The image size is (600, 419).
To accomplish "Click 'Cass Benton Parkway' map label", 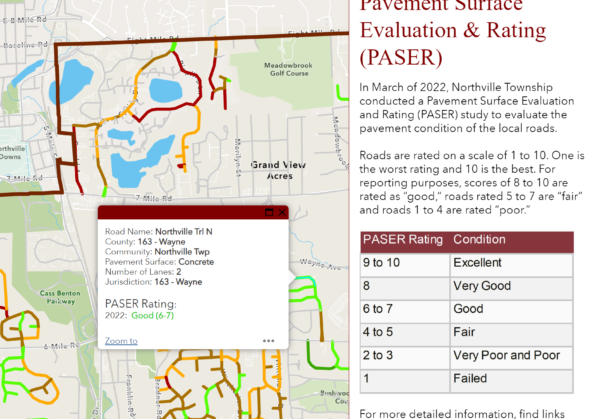I will tap(60, 297).
